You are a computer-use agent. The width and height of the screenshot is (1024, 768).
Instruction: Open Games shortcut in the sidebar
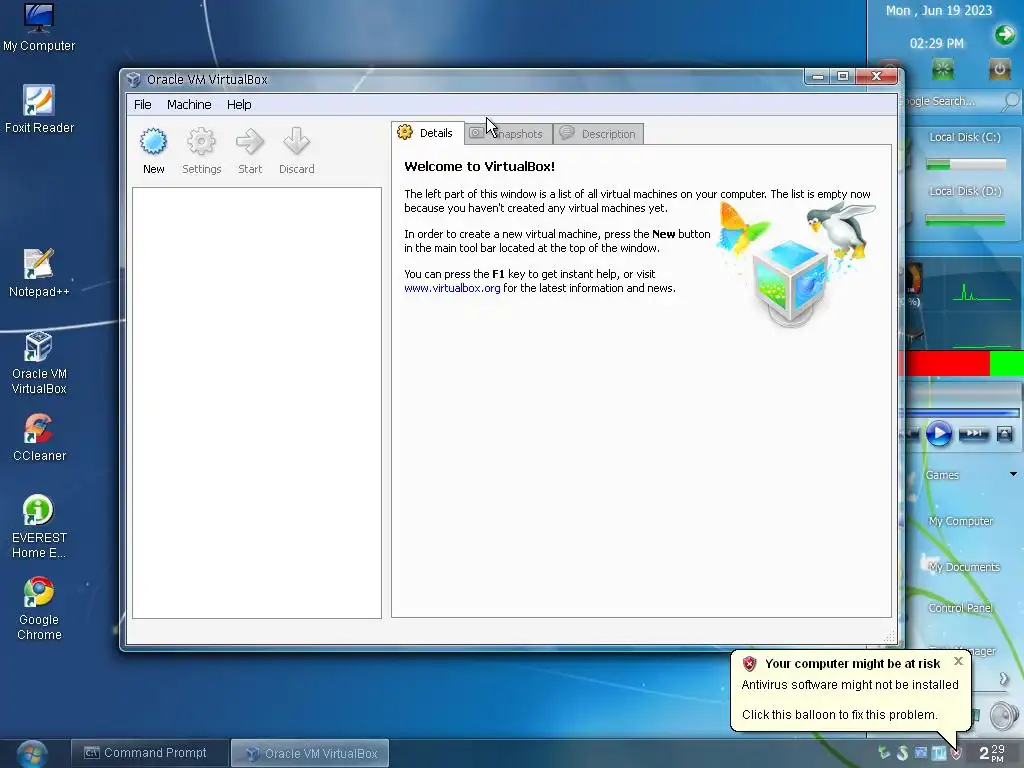(942, 475)
